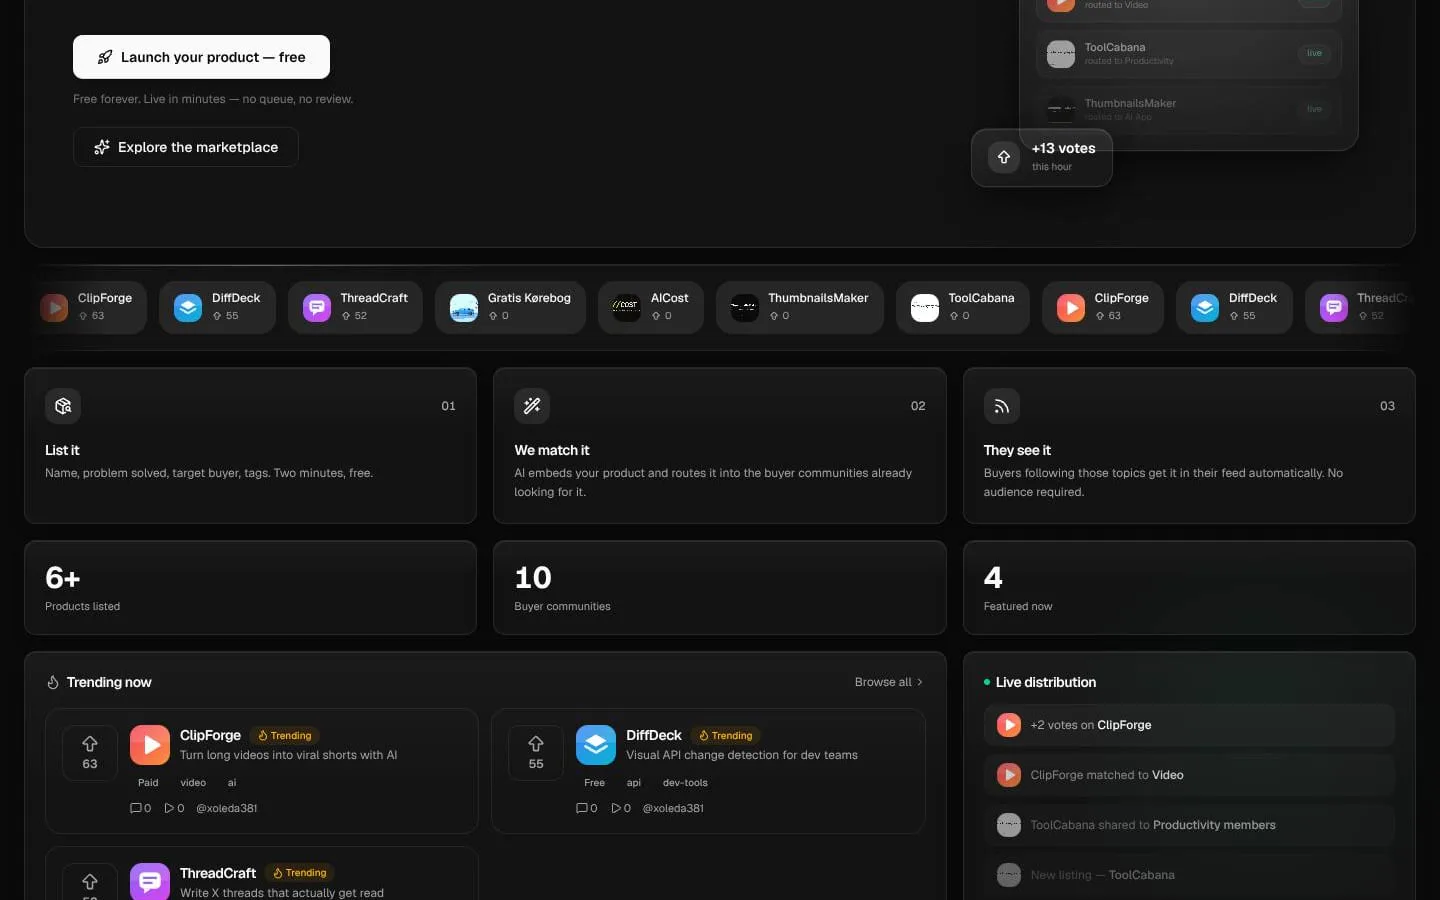Click ClipForge icon in matched to Video row

tap(1009, 775)
